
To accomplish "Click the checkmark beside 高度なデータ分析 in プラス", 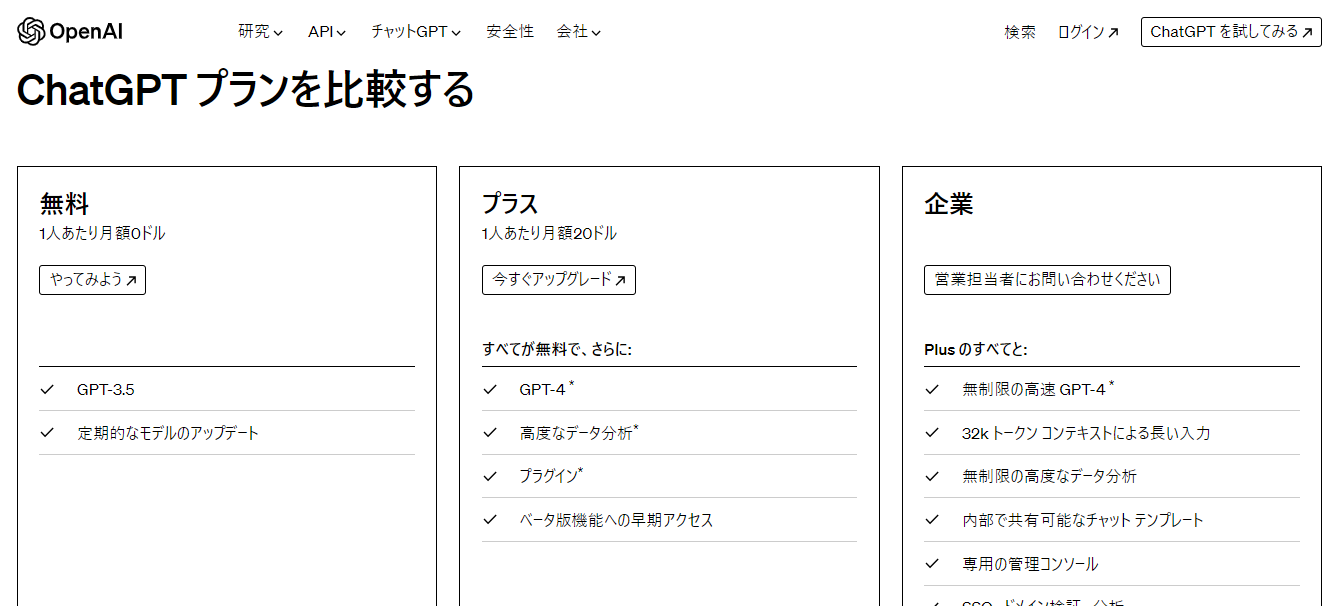I will click(489, 433).
